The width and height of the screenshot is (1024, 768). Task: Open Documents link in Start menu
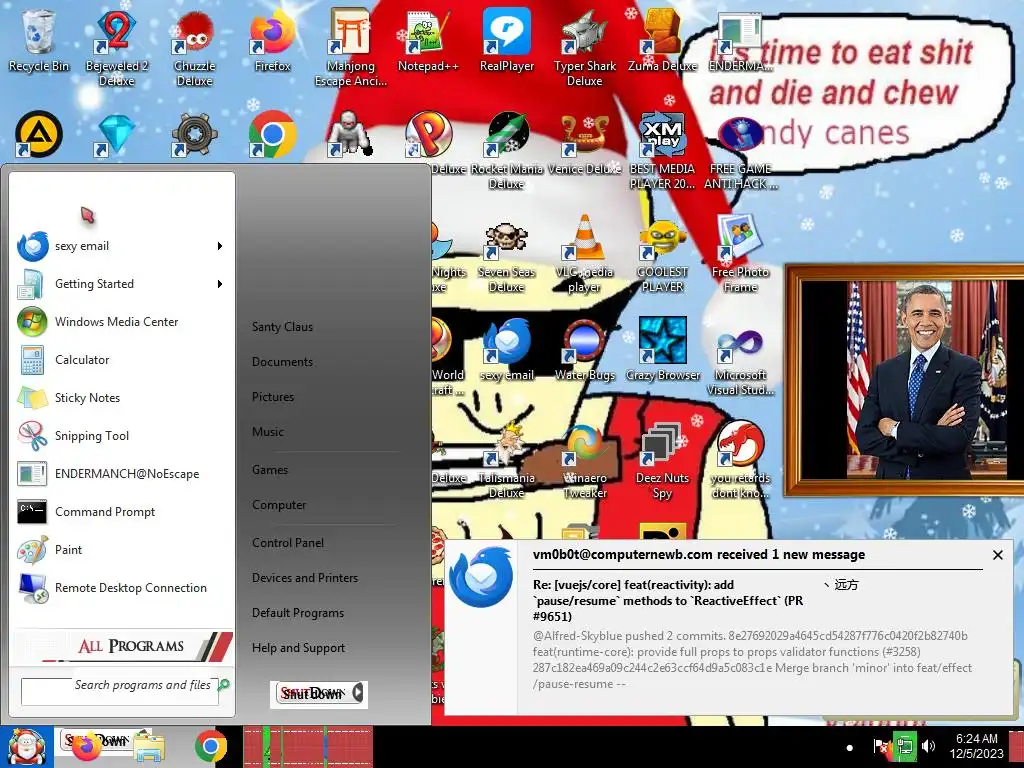click(x=282, y=362)
